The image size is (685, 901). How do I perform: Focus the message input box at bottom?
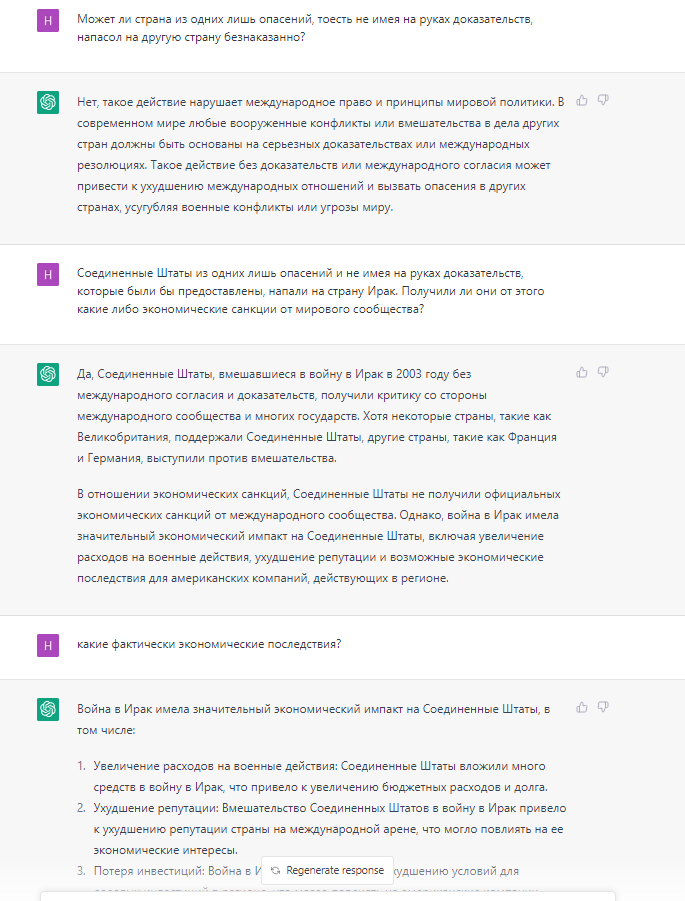(328, 896)
